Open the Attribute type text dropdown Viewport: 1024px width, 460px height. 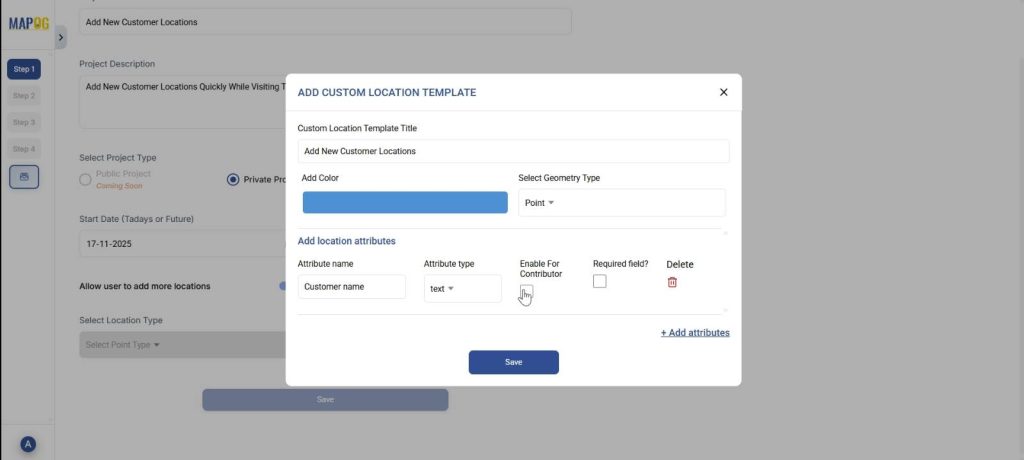click(x=462, y=288)
